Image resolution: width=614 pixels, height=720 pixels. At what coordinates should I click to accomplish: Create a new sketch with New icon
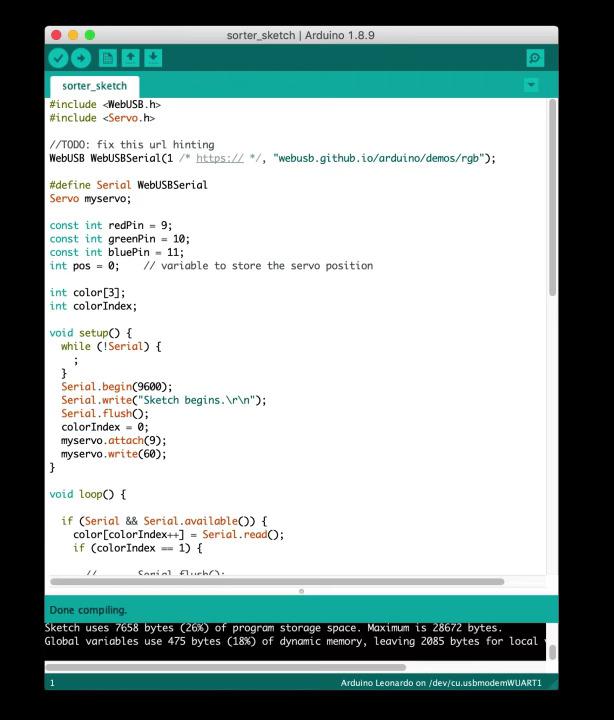(107, 58)
